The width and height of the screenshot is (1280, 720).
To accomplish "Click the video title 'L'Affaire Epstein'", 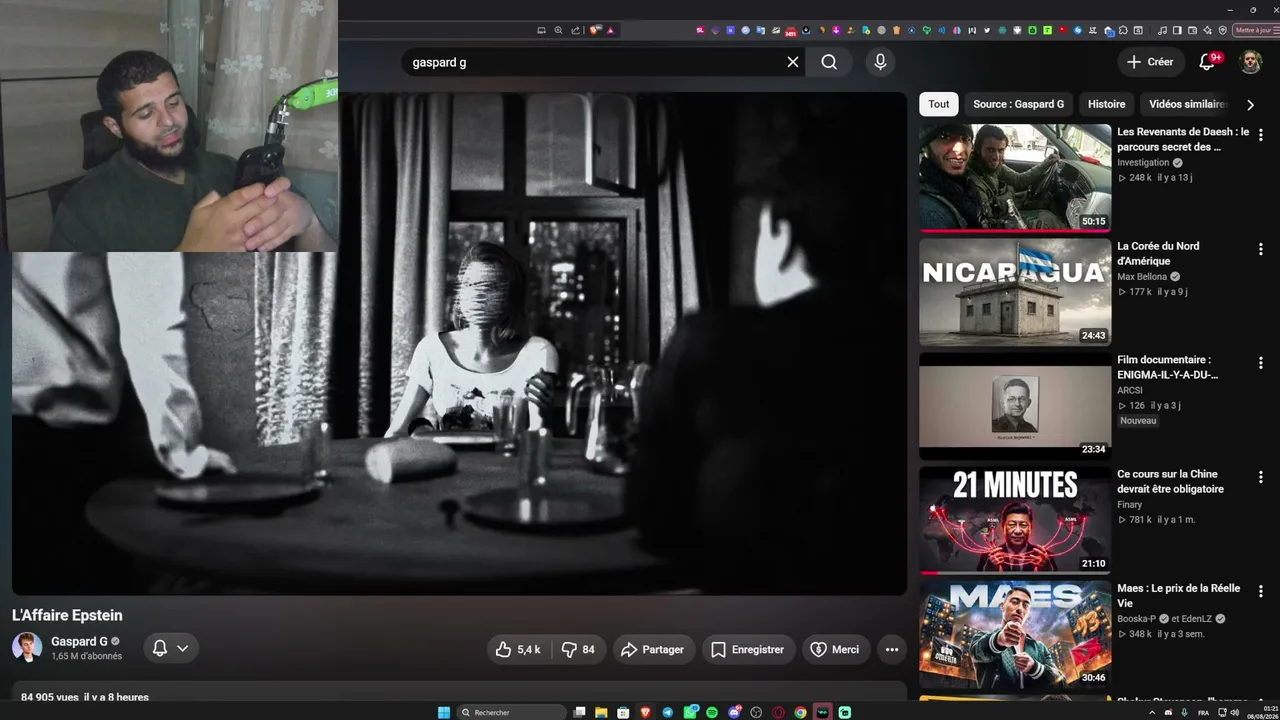I will click(67, 615).
